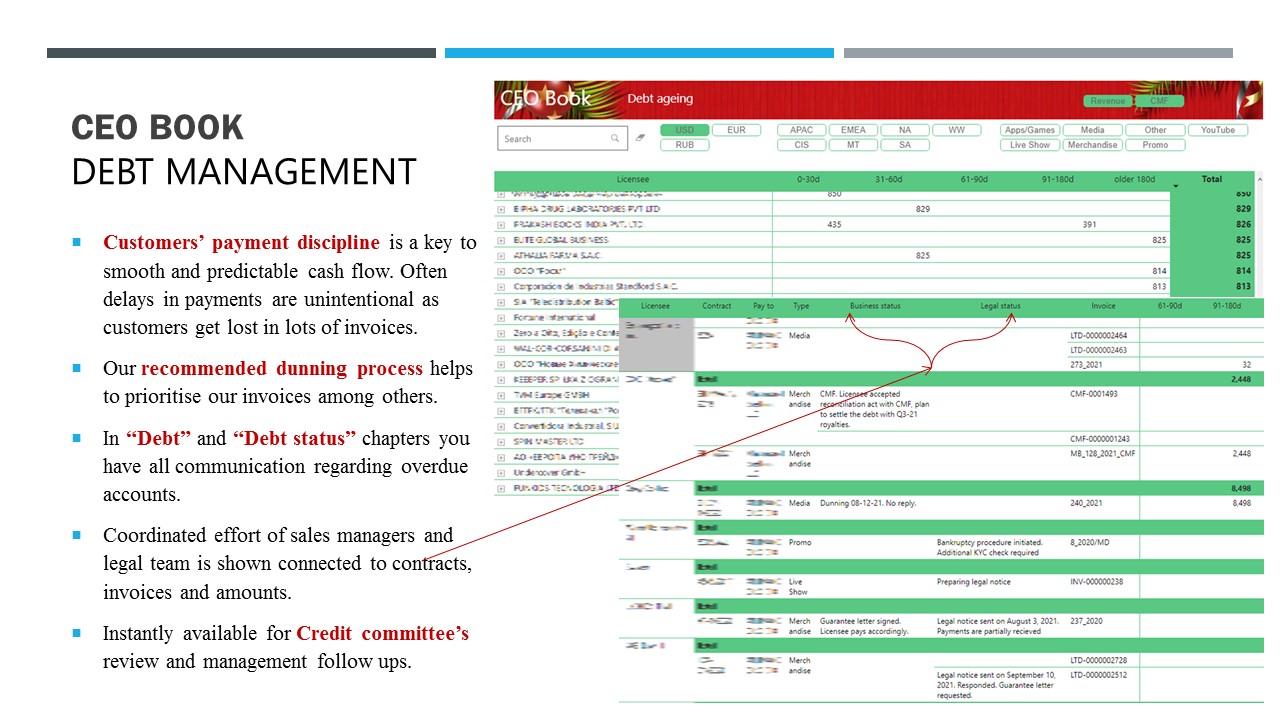The width and height of the screenshot is (1280, 720).
Task: Click the eraser clear-filters icon
Action: point(640,138)
